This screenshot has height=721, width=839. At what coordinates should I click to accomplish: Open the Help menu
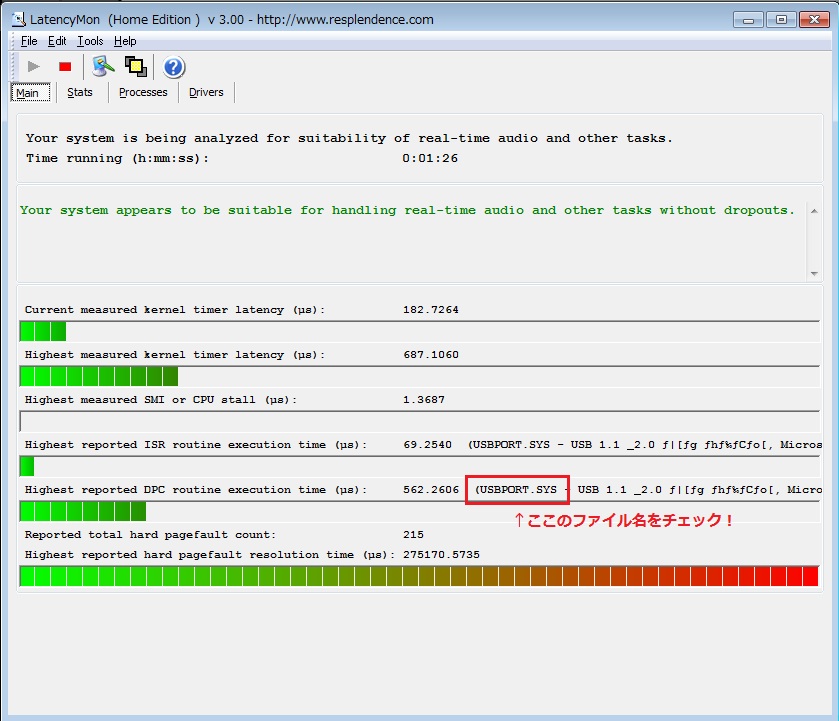coord(125,41)
